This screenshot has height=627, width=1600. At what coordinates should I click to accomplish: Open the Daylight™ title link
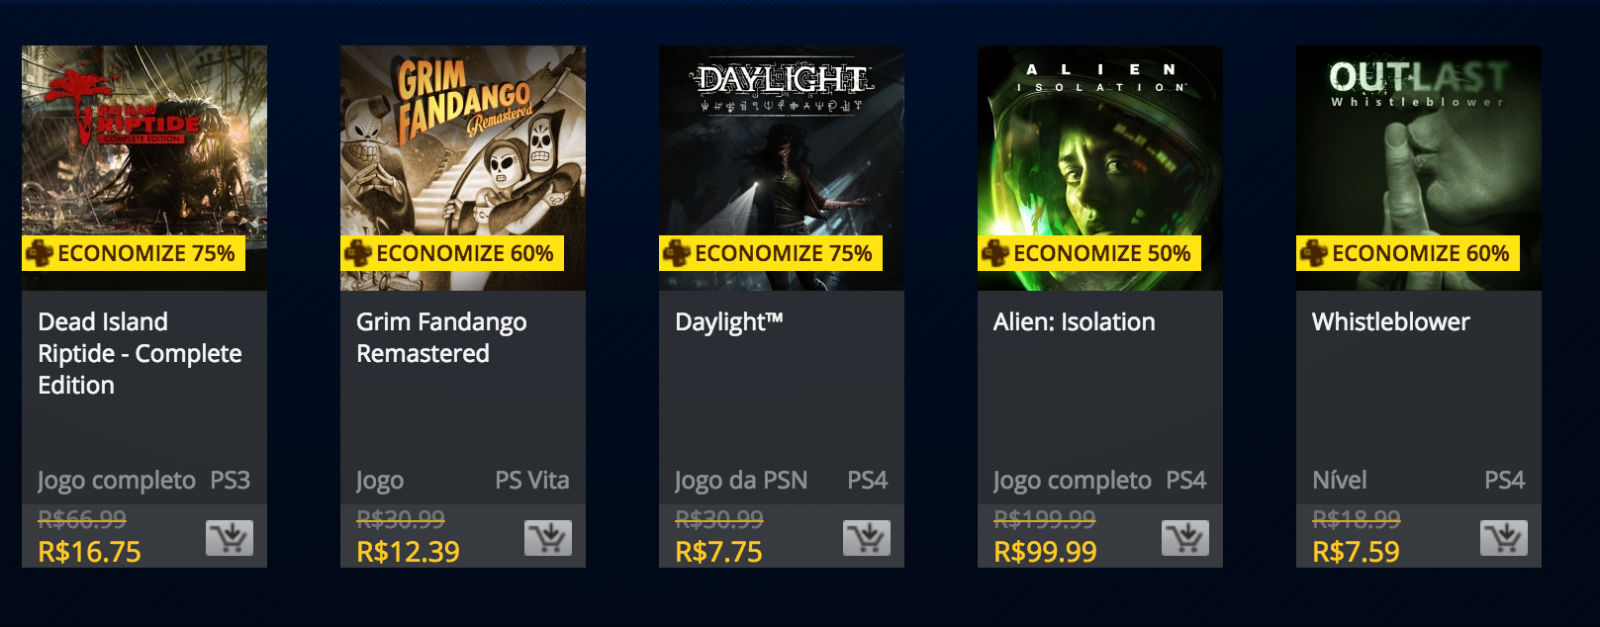(x=729, y=322)
